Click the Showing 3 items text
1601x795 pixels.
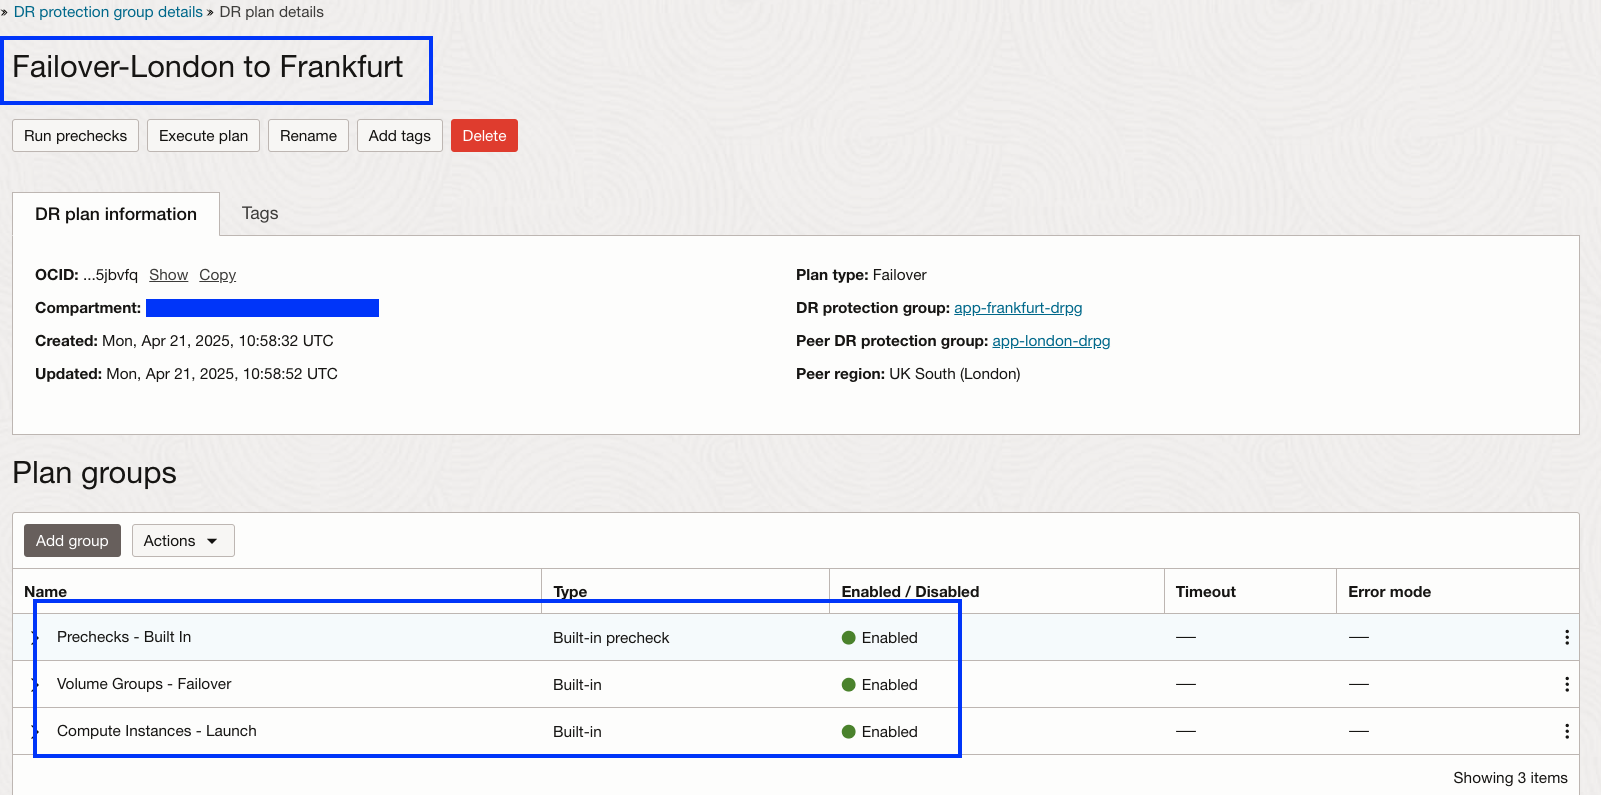[1510, 778]
